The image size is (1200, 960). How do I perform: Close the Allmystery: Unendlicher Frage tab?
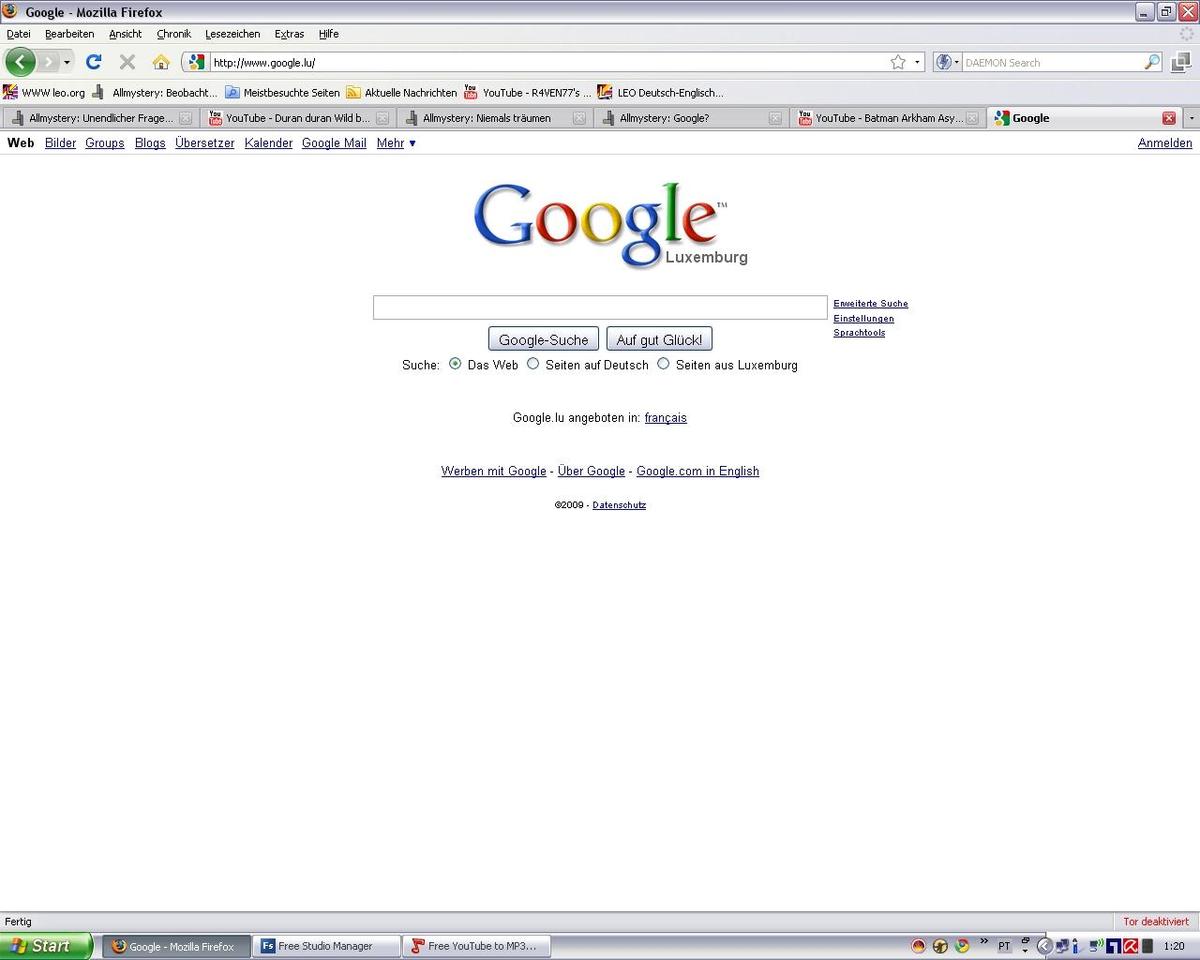185,118
